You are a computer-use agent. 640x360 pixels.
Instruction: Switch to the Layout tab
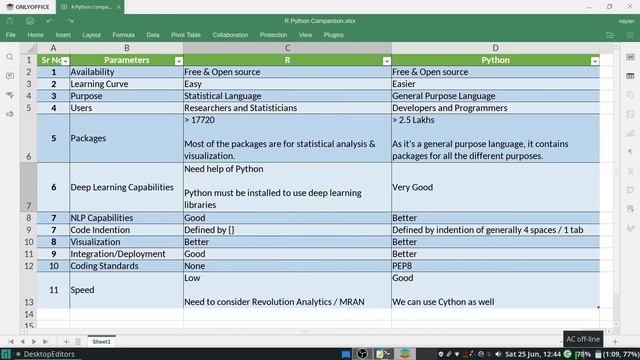point(91,35)
